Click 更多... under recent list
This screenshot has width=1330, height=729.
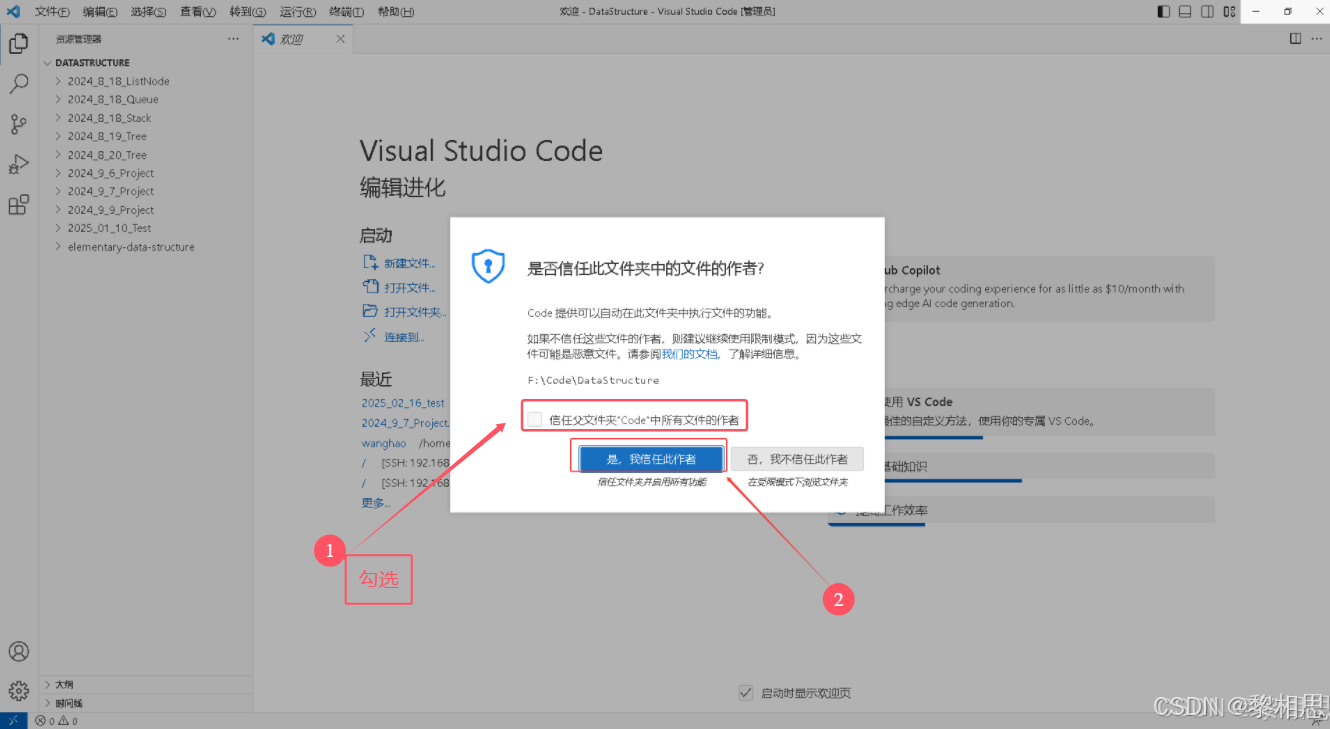tap(375, 502)
